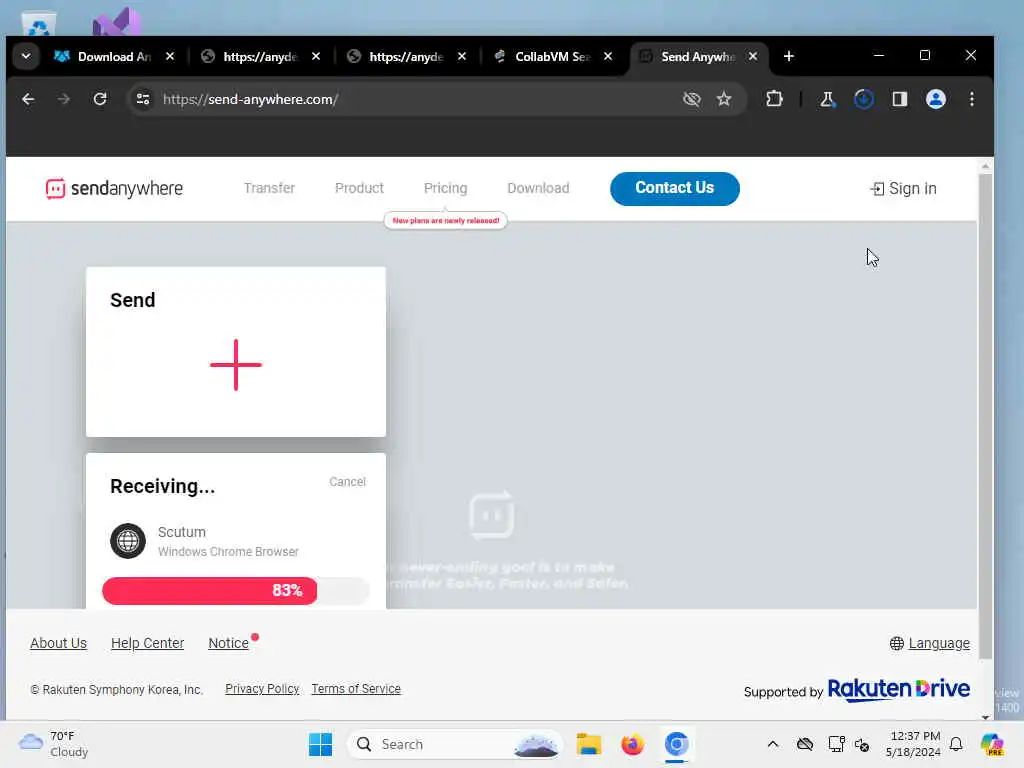1024x768 pixels.
Task: Click the taskbar Search box
Action: [x=455, y=744]
